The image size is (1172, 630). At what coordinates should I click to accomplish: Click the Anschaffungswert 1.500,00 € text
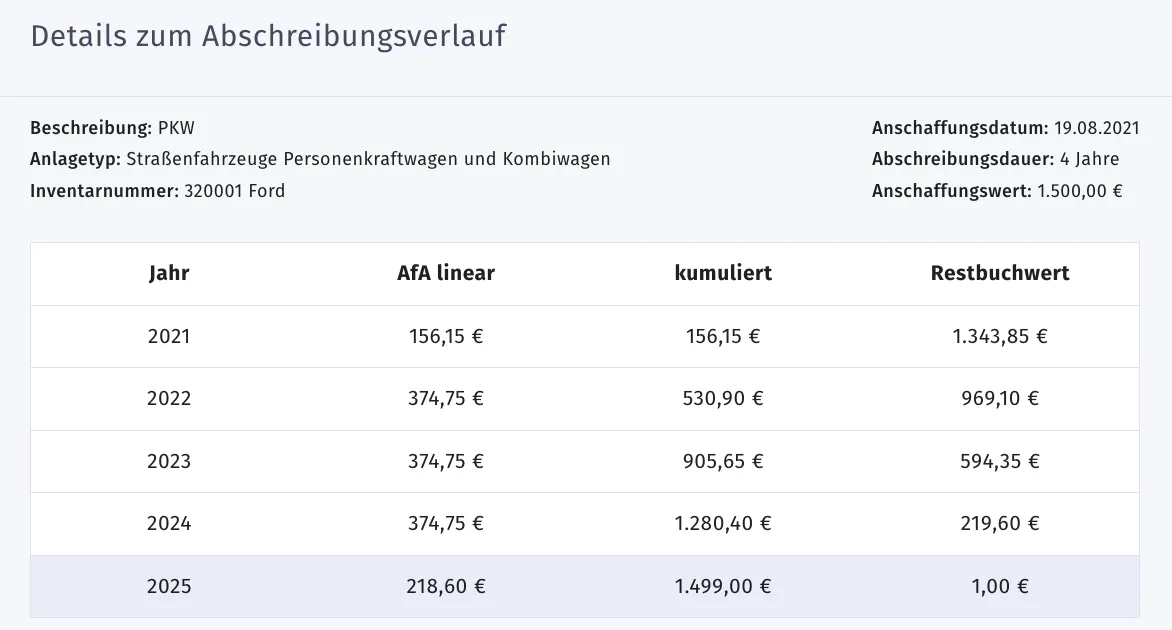pos(997,190)
